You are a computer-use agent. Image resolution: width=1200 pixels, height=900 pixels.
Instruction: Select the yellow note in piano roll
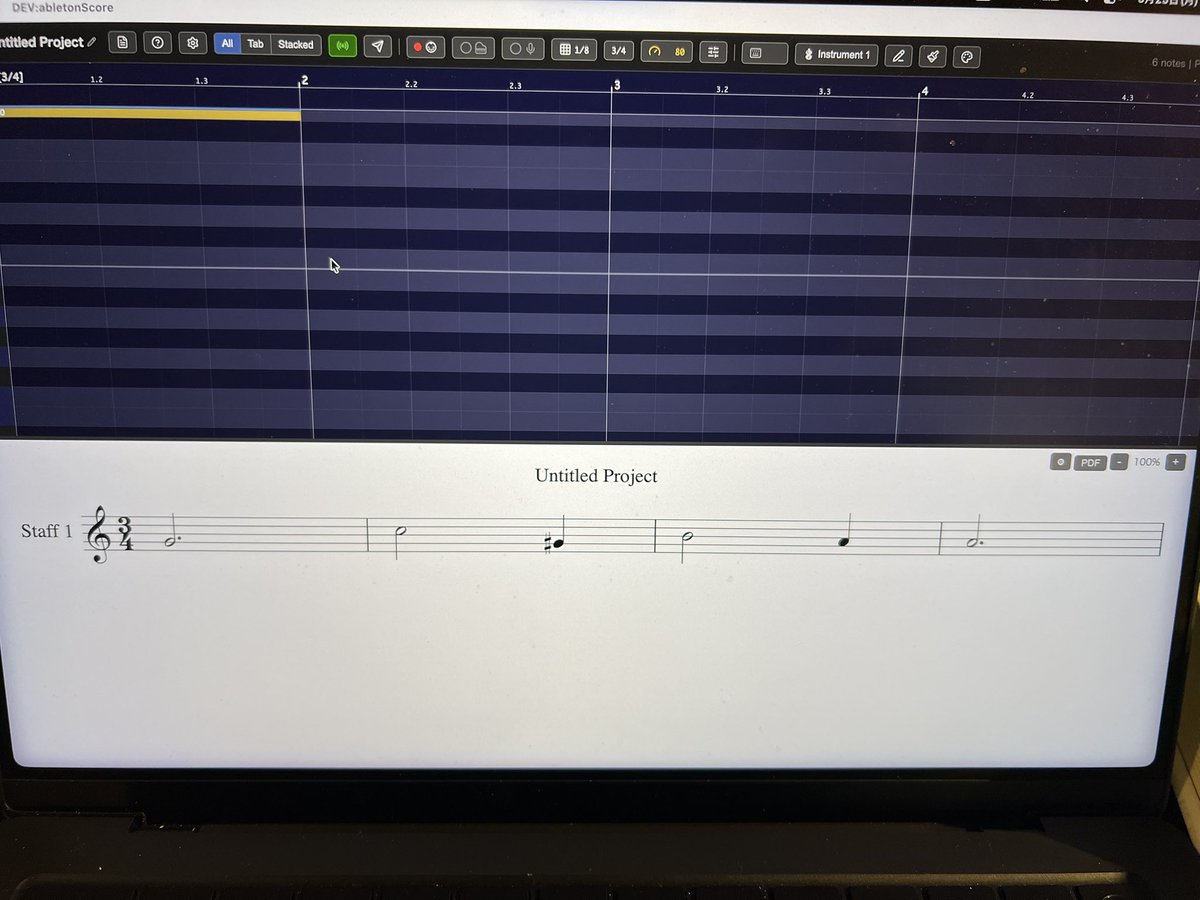[x=150, y=114]
